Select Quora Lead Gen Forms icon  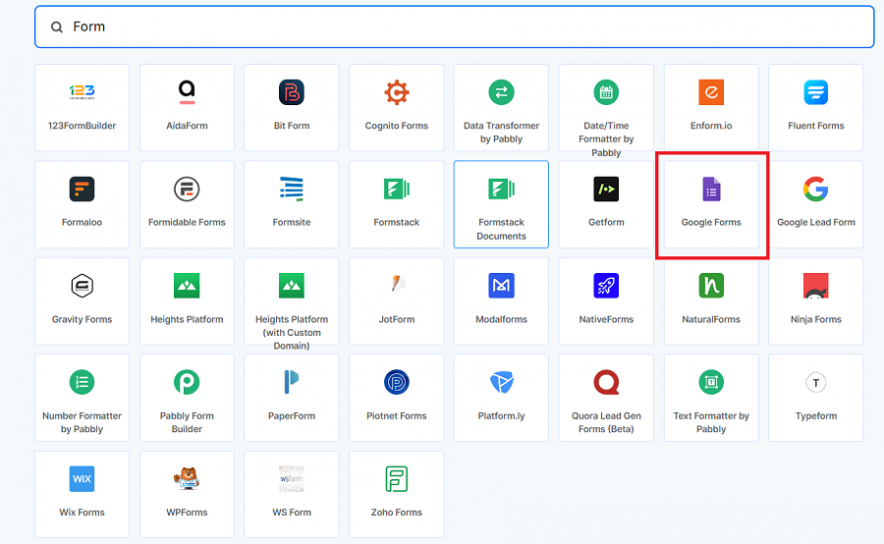(x=606, y=382)
